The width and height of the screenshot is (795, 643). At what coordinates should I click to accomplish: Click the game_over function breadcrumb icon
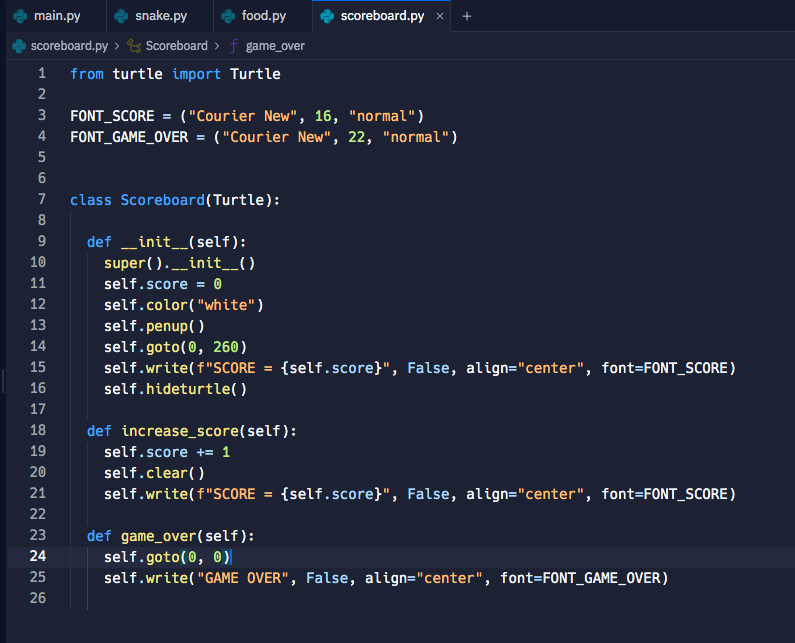point(233,46)
